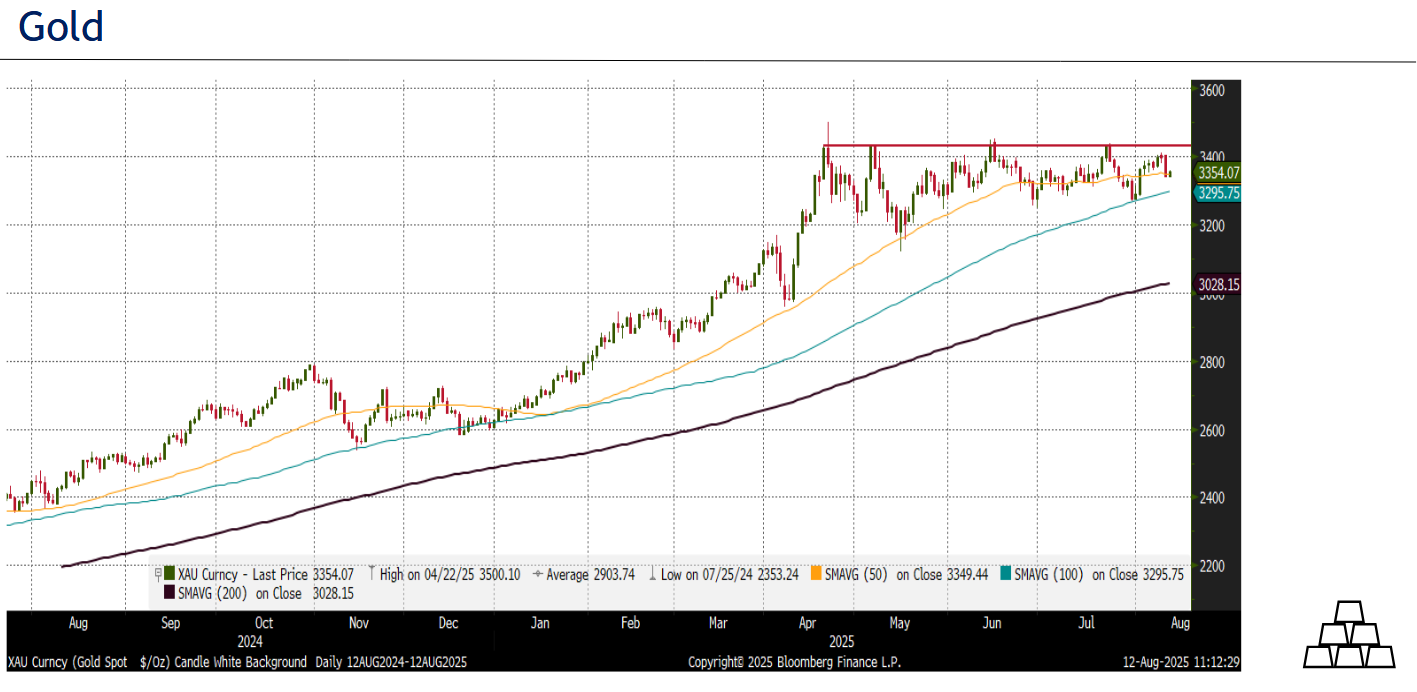Viewport: 1417px width, 692px height.
Task: Click the Daily 12AUG2024-12AUG2025 range text
Action: coord(390,662)
